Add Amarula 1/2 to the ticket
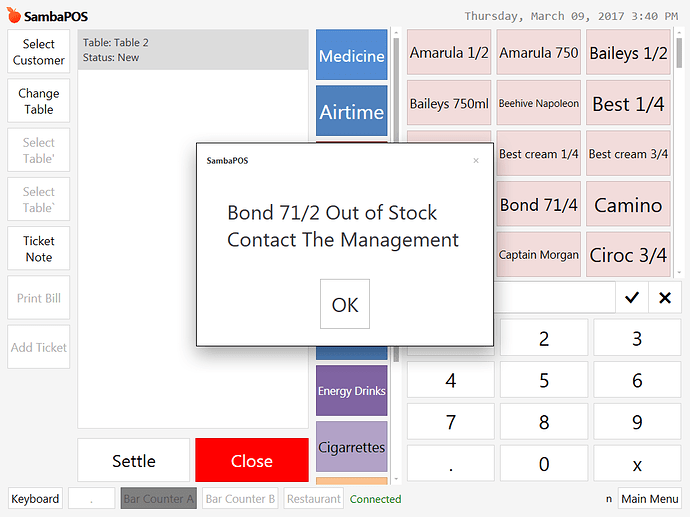 tap(449, 53)
